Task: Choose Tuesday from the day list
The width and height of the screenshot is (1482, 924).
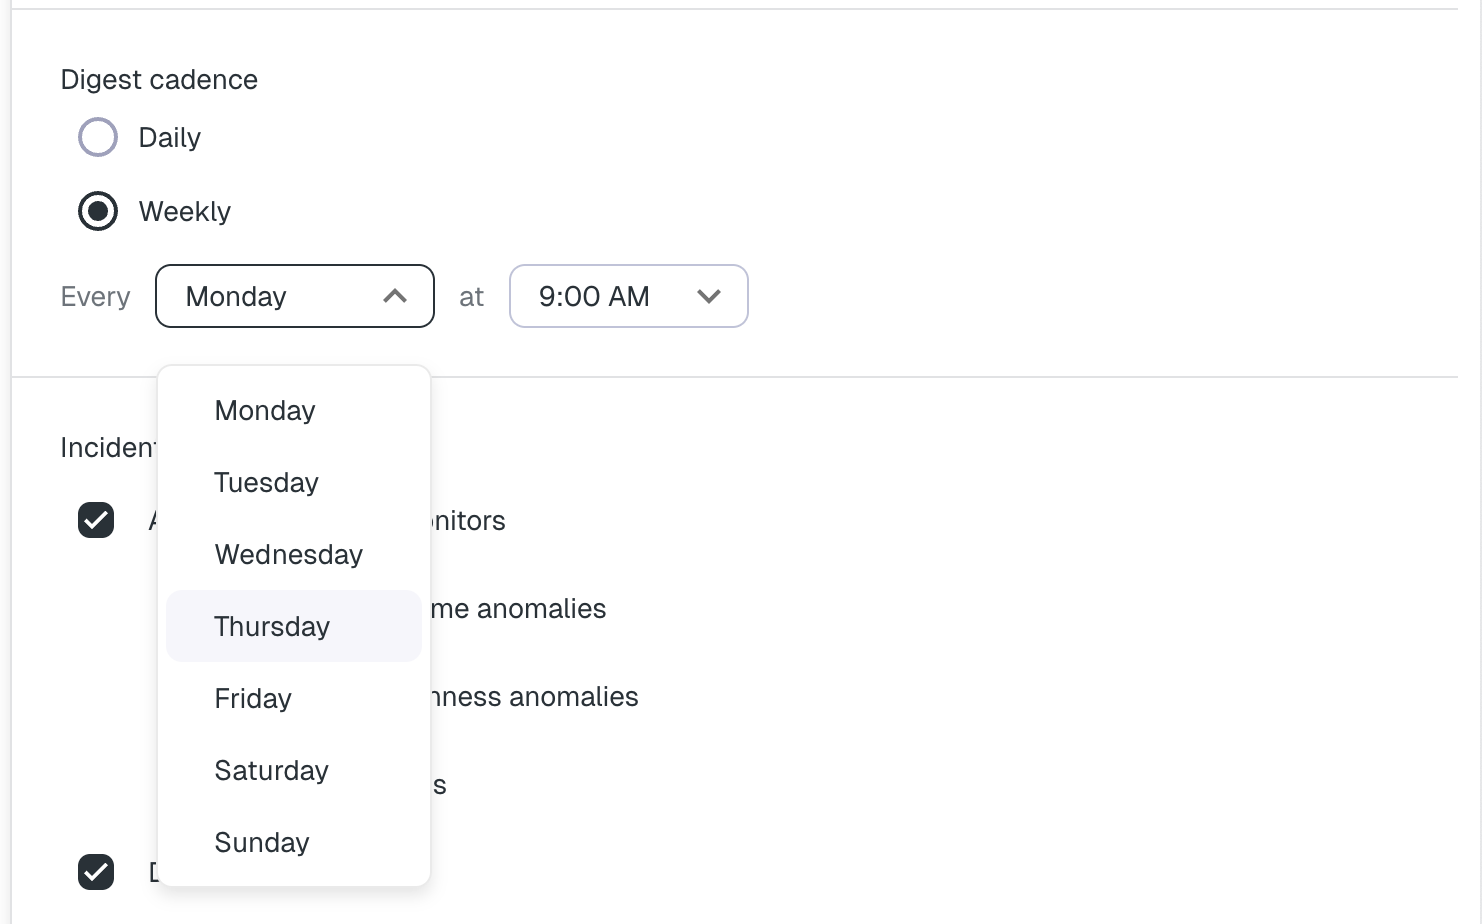Action: click(x=266, y=482)
